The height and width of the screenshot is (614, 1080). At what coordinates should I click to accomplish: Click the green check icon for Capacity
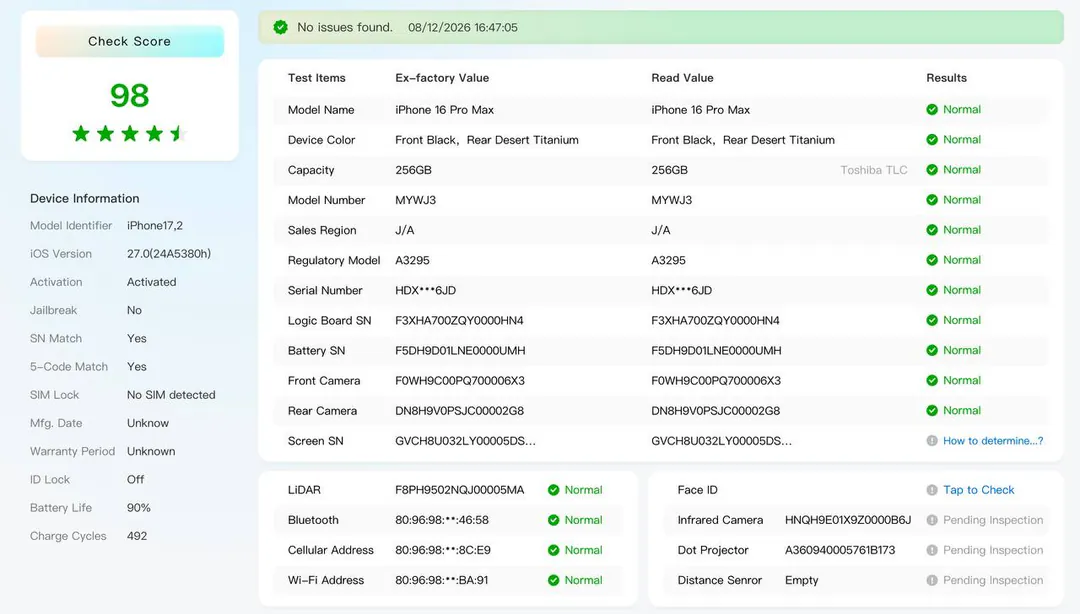click(x=932, y=170)
